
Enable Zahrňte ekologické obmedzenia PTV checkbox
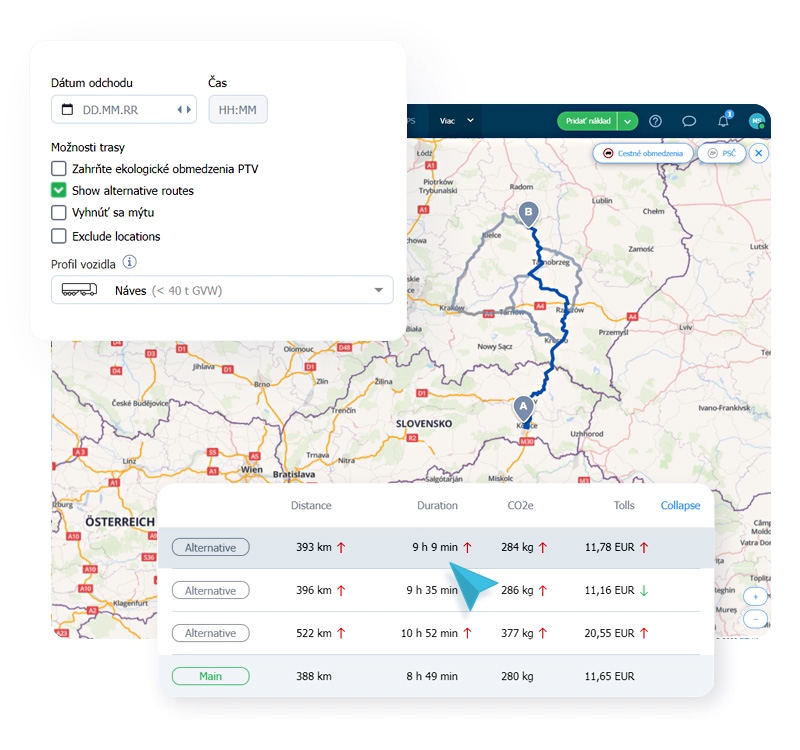(x=59, y=168)
